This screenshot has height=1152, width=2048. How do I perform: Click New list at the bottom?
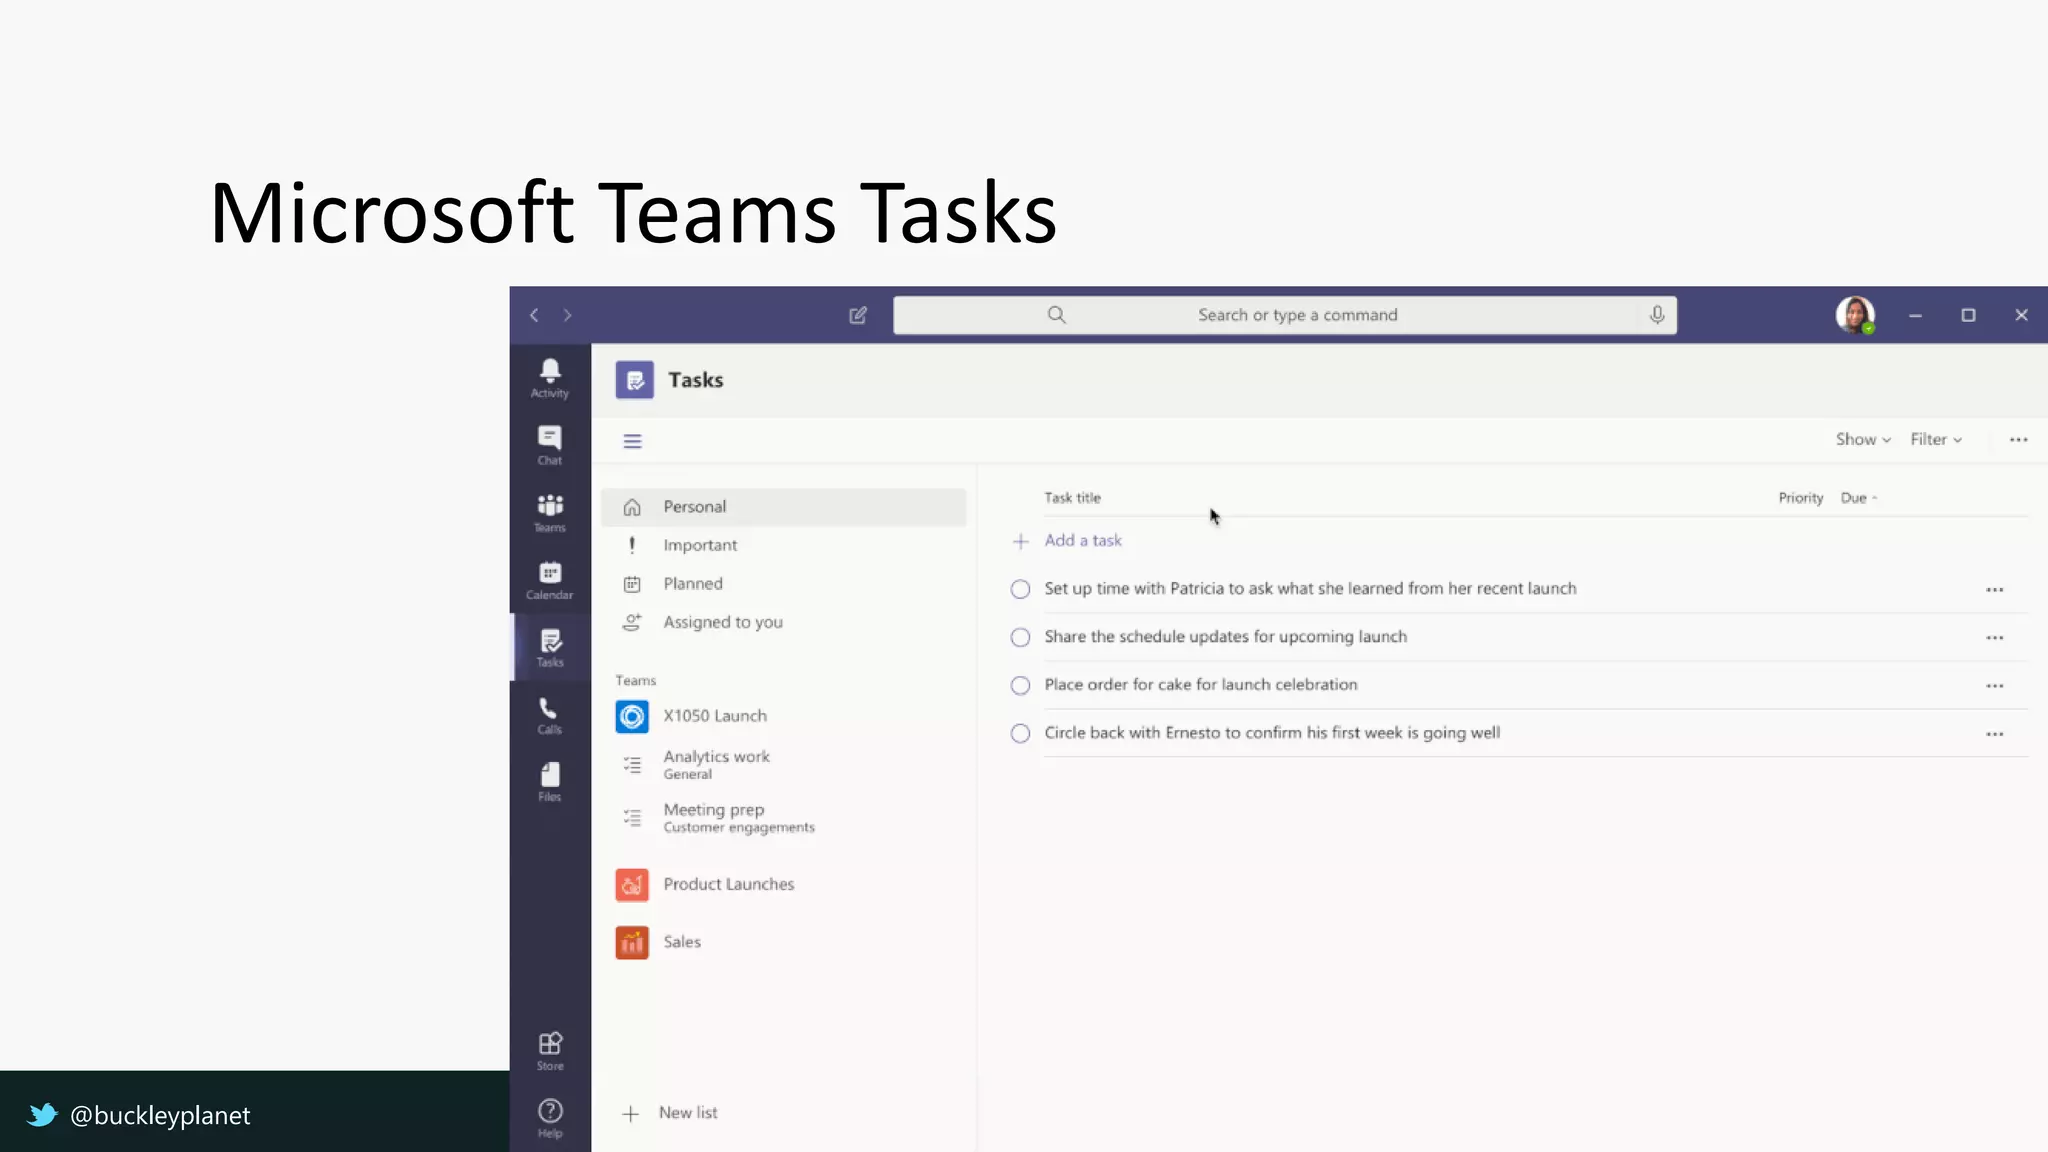click(x=670, y=1113)
